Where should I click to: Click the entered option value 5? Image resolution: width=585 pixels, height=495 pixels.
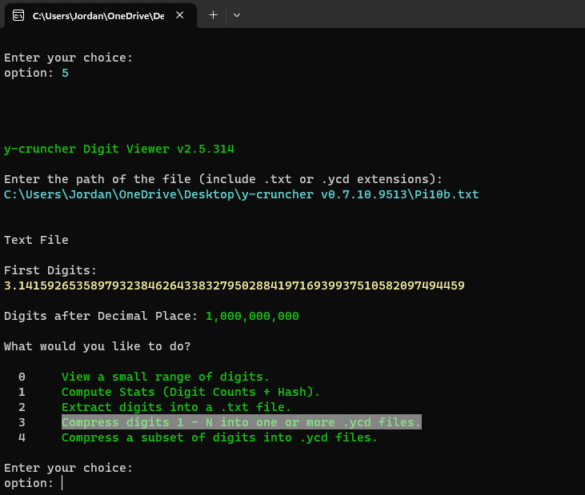pos(65,73)
